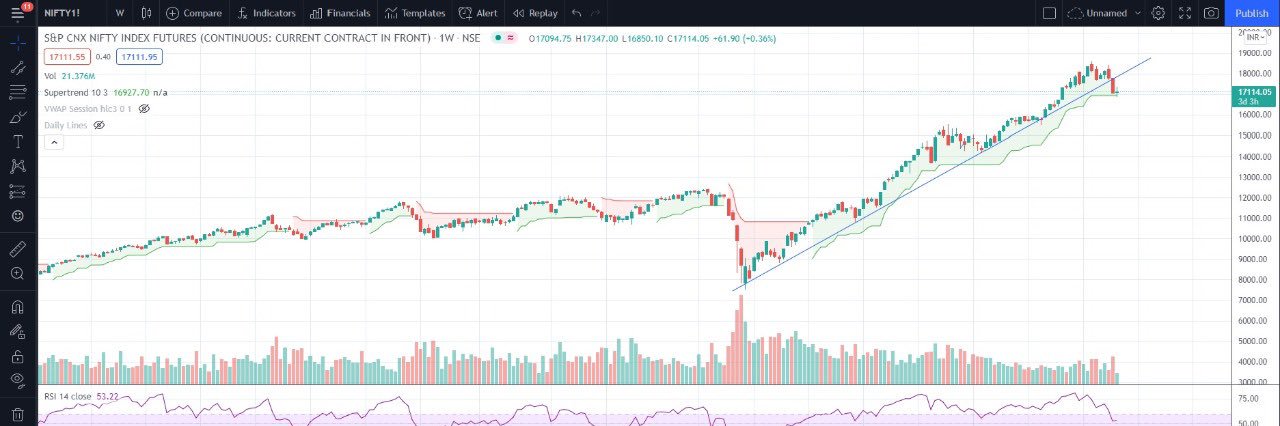
Task: Activate the zoom in tool
Action: coord(18,273)
